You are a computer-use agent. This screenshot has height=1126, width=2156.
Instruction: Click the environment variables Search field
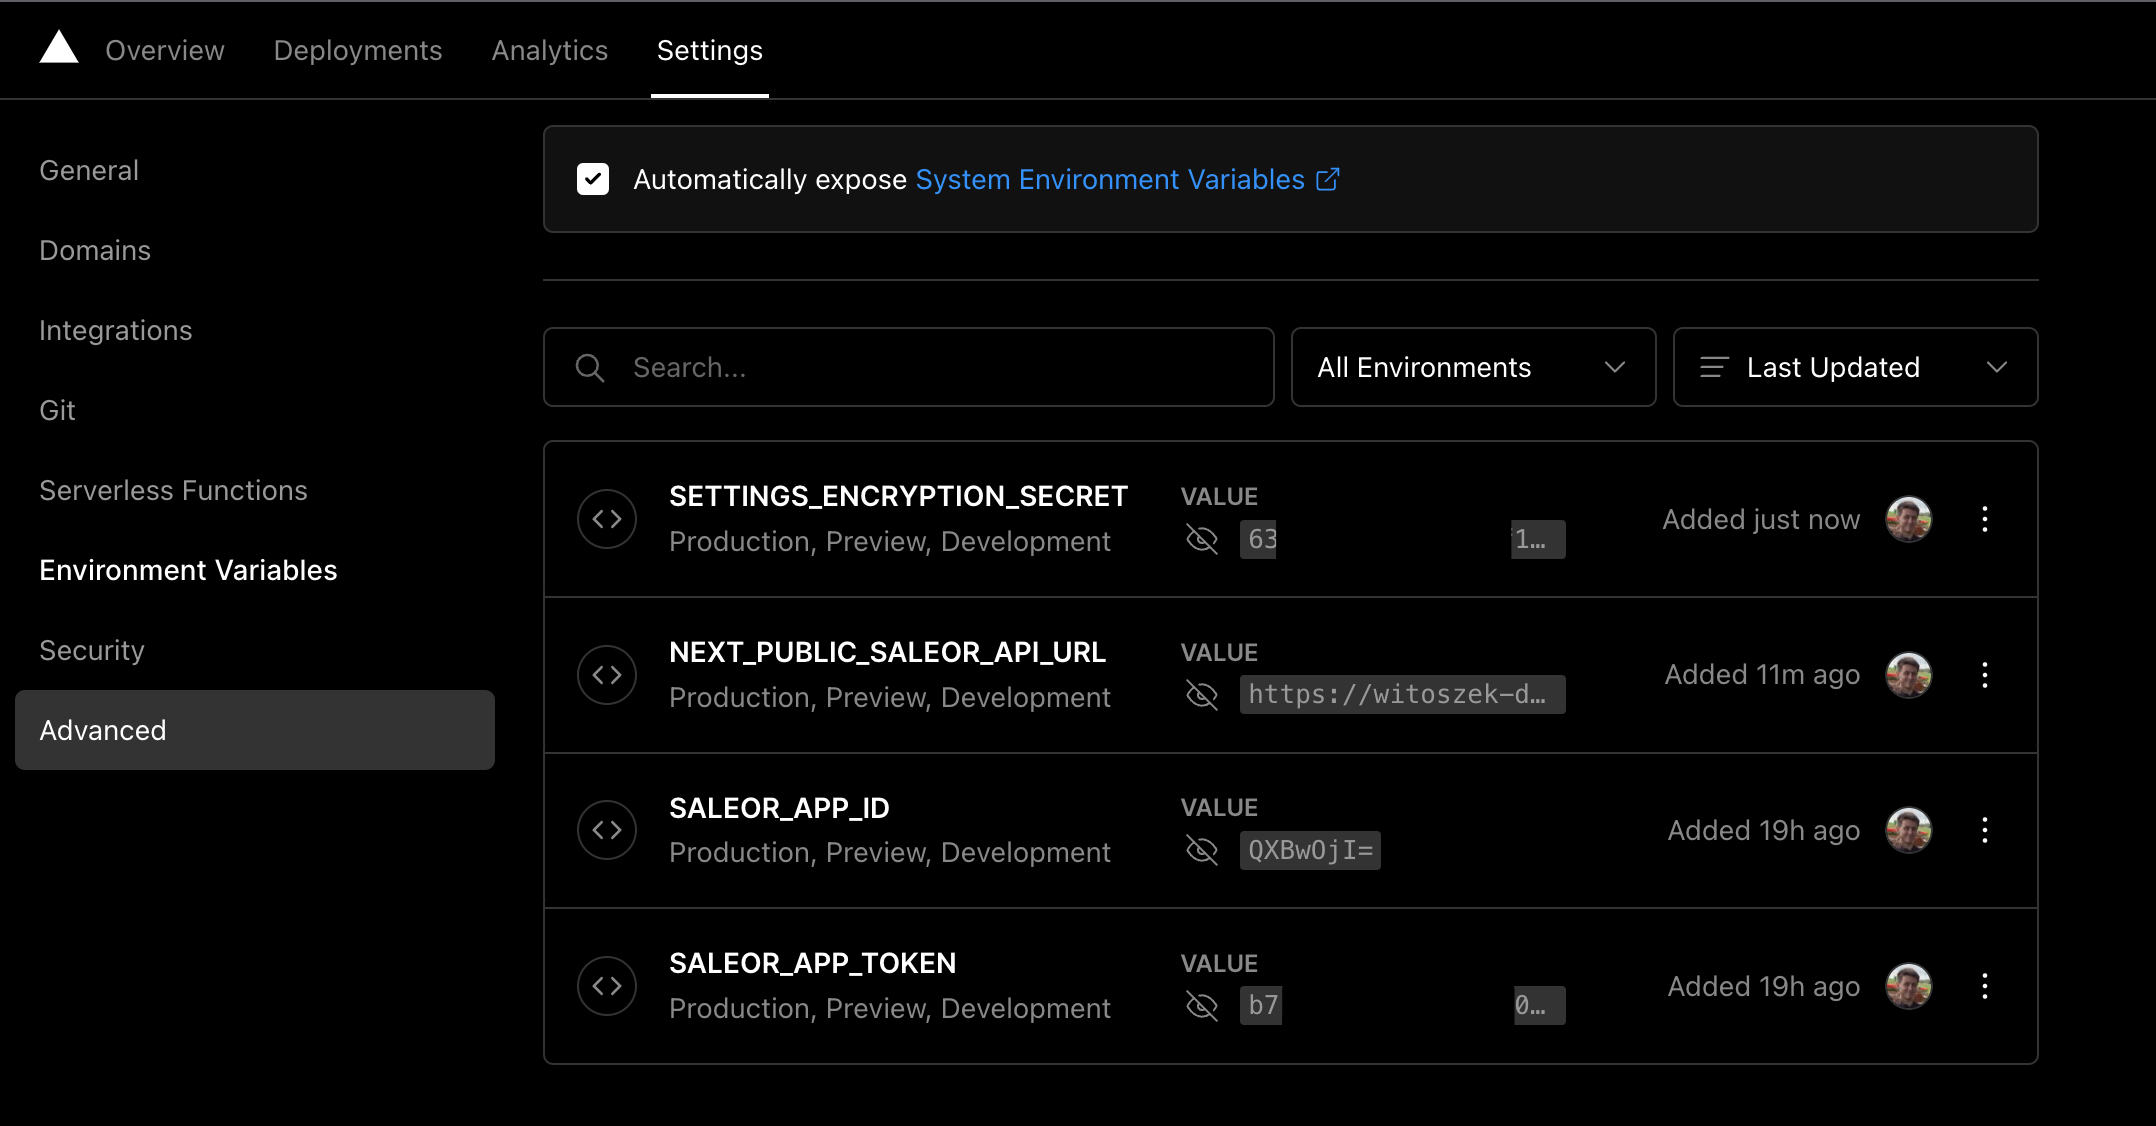click(908, 367)
